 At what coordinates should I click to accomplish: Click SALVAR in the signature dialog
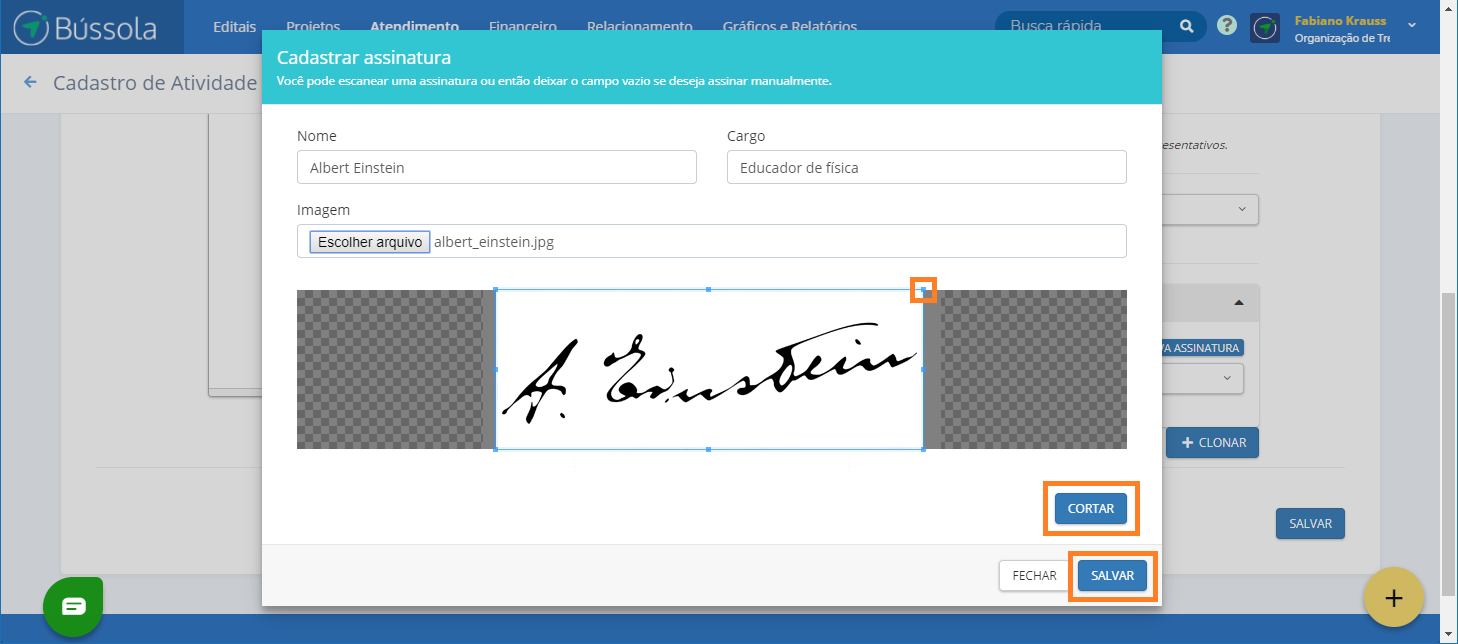click(x=1112, y=576)
